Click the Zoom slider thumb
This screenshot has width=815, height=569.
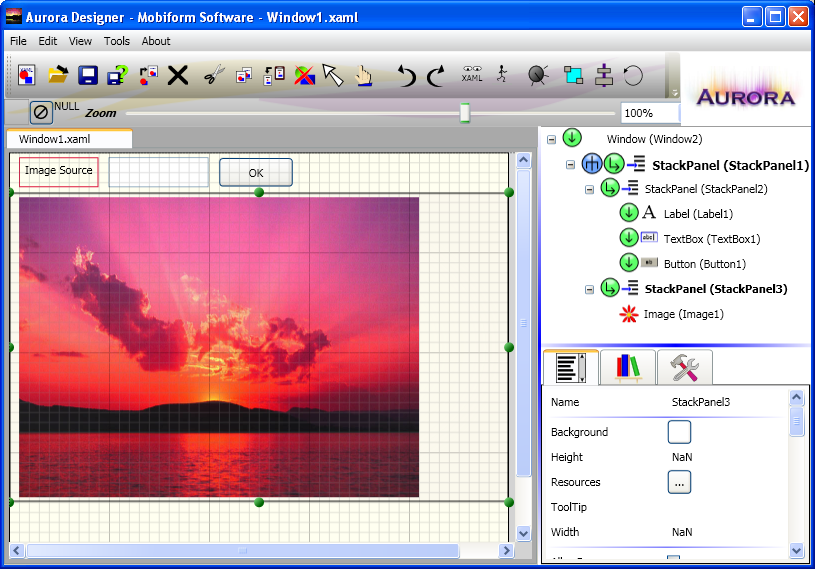465,113
